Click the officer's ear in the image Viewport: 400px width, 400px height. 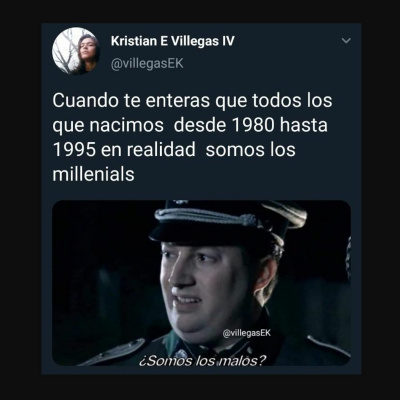click(x=267, y=278)
